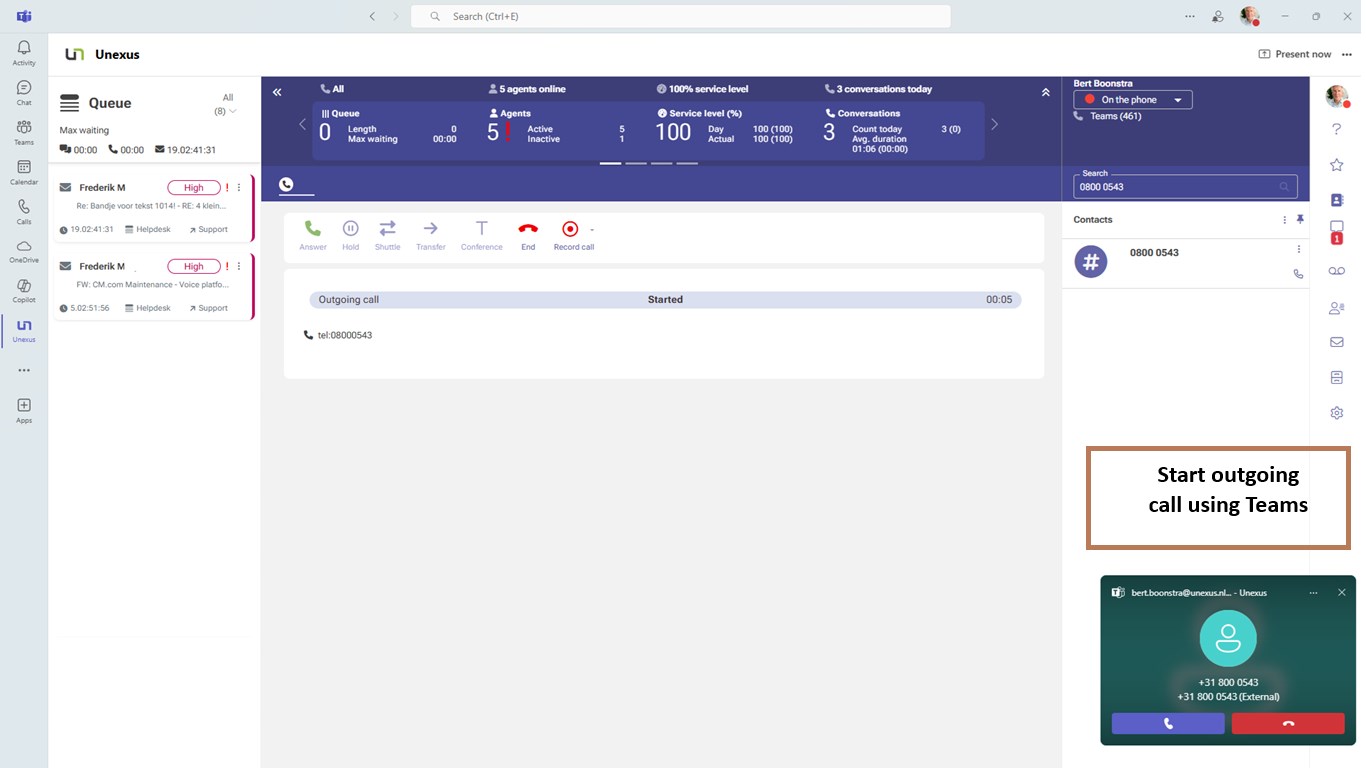Viewport: 1366px width, 768px height.
Task: Open Calendar in Teams sidebar
Action: [24, 173]
